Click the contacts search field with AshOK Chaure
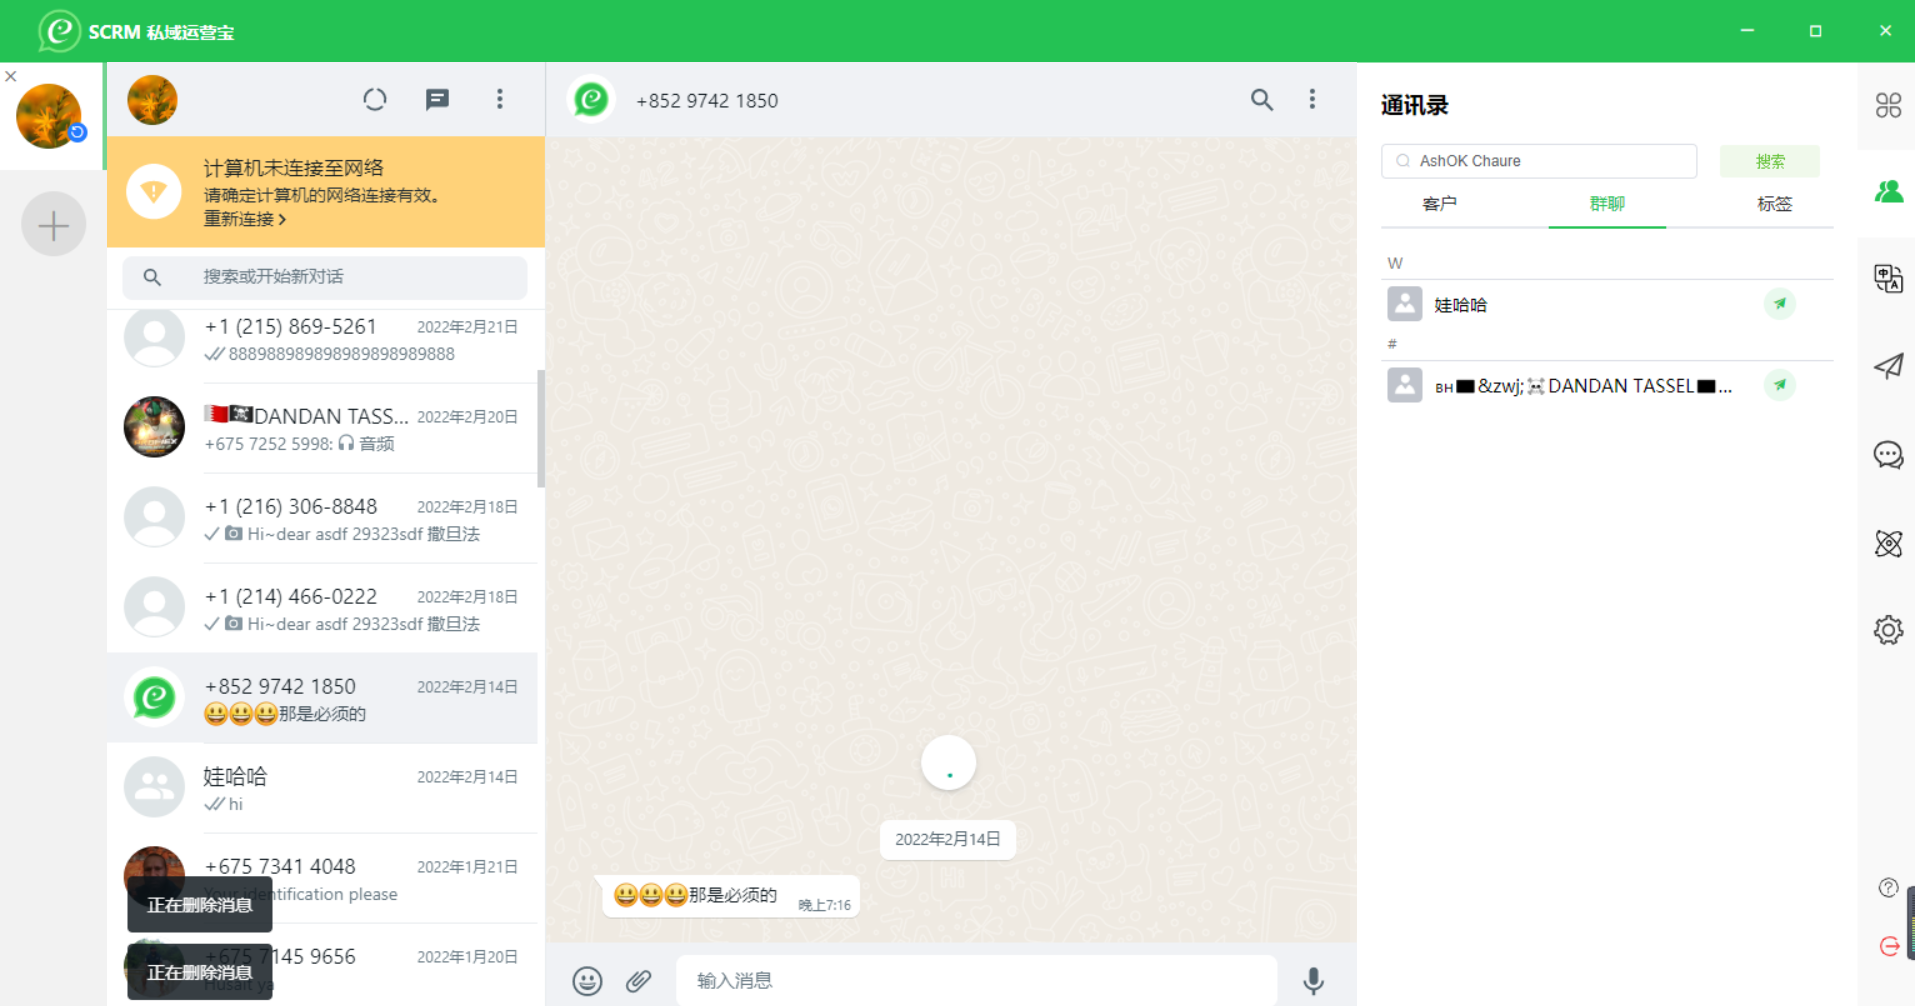 point(1539,161)
